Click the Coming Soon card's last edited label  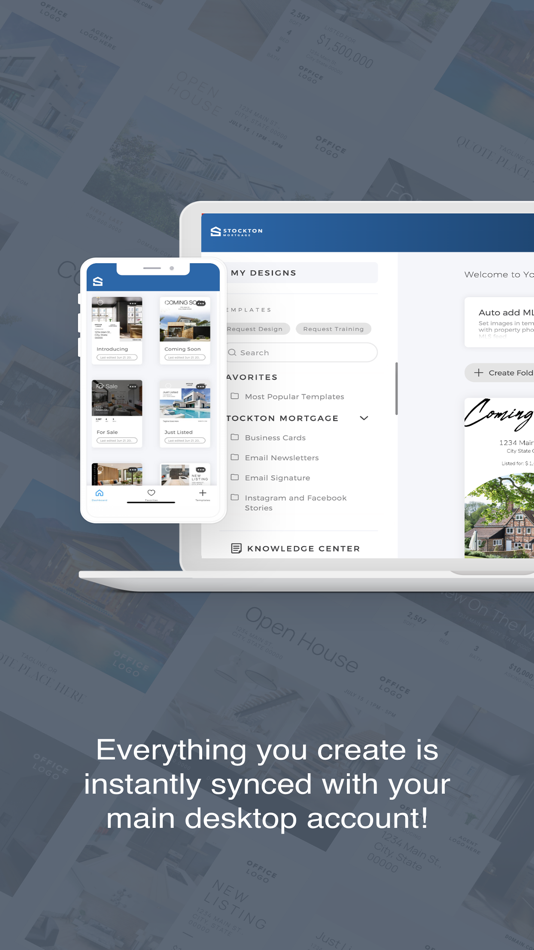[x=185, y=357]
